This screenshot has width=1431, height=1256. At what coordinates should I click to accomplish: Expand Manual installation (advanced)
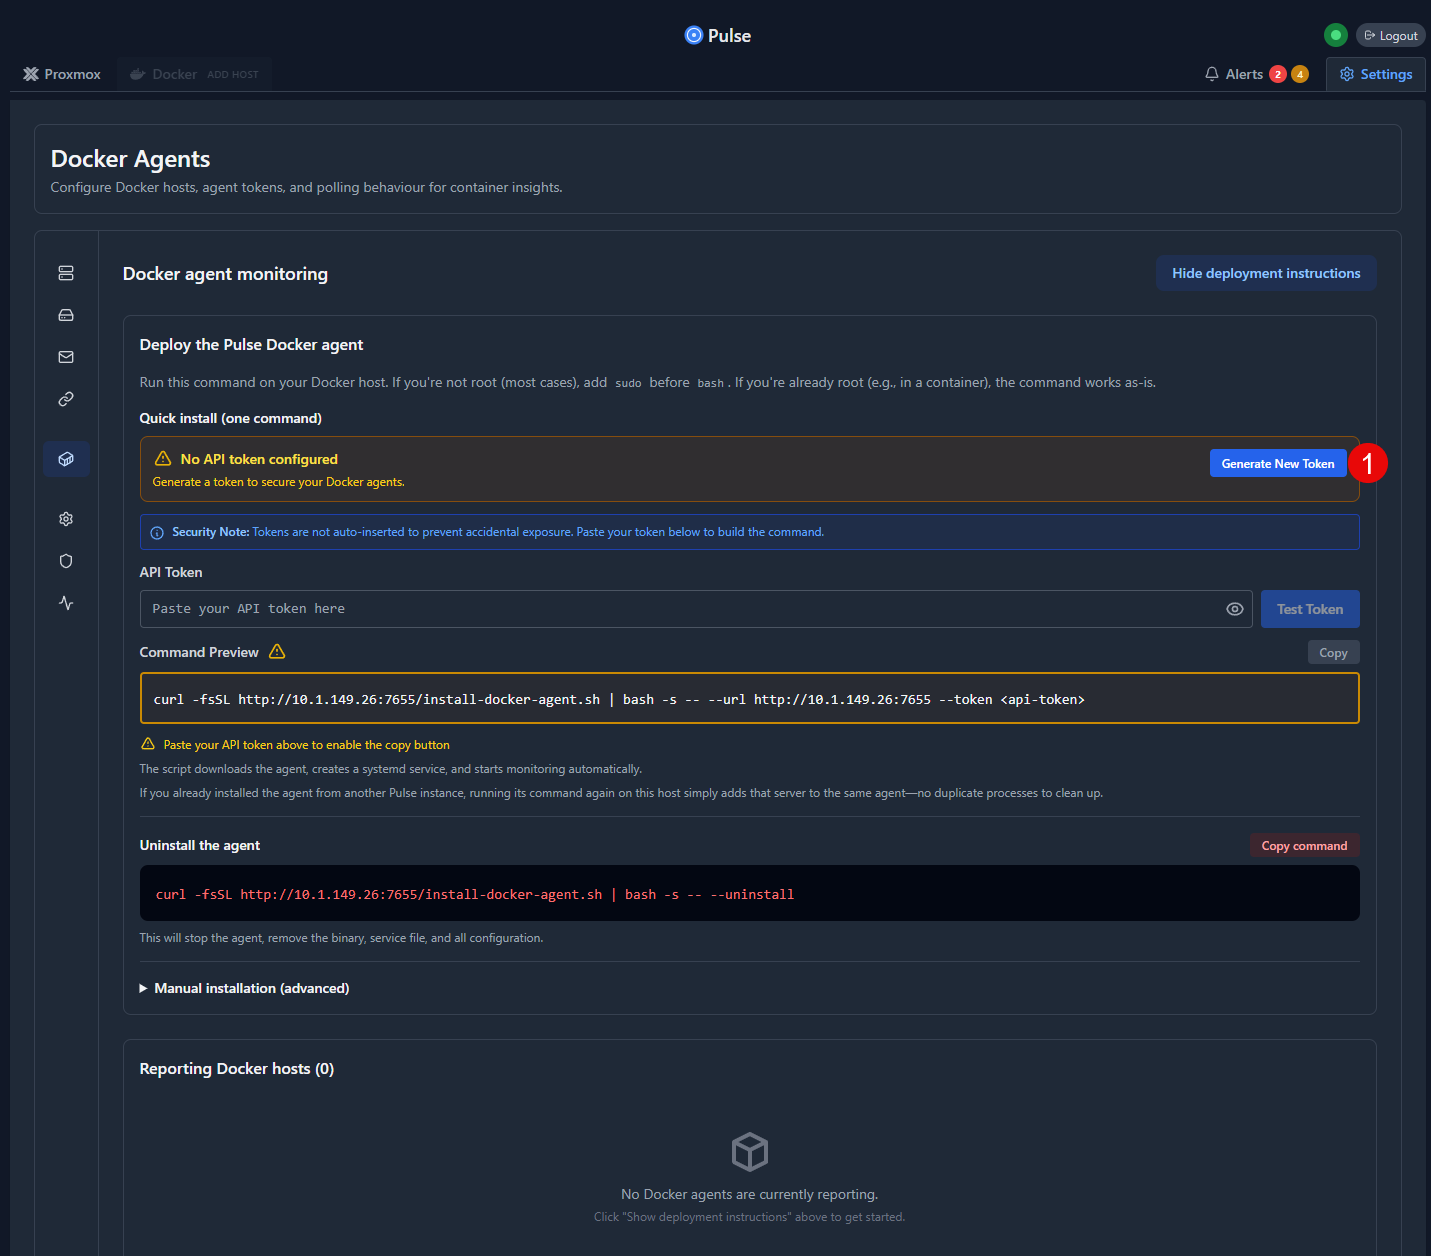pos(244,988)
